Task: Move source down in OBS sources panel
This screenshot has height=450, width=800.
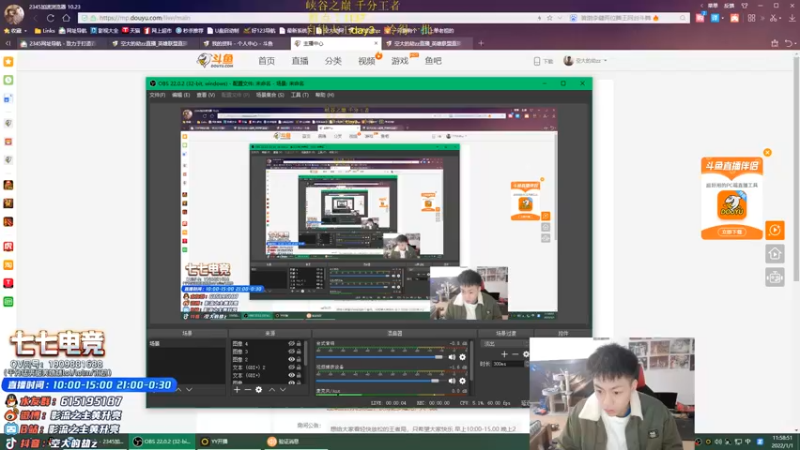Action: coord(283,390)
